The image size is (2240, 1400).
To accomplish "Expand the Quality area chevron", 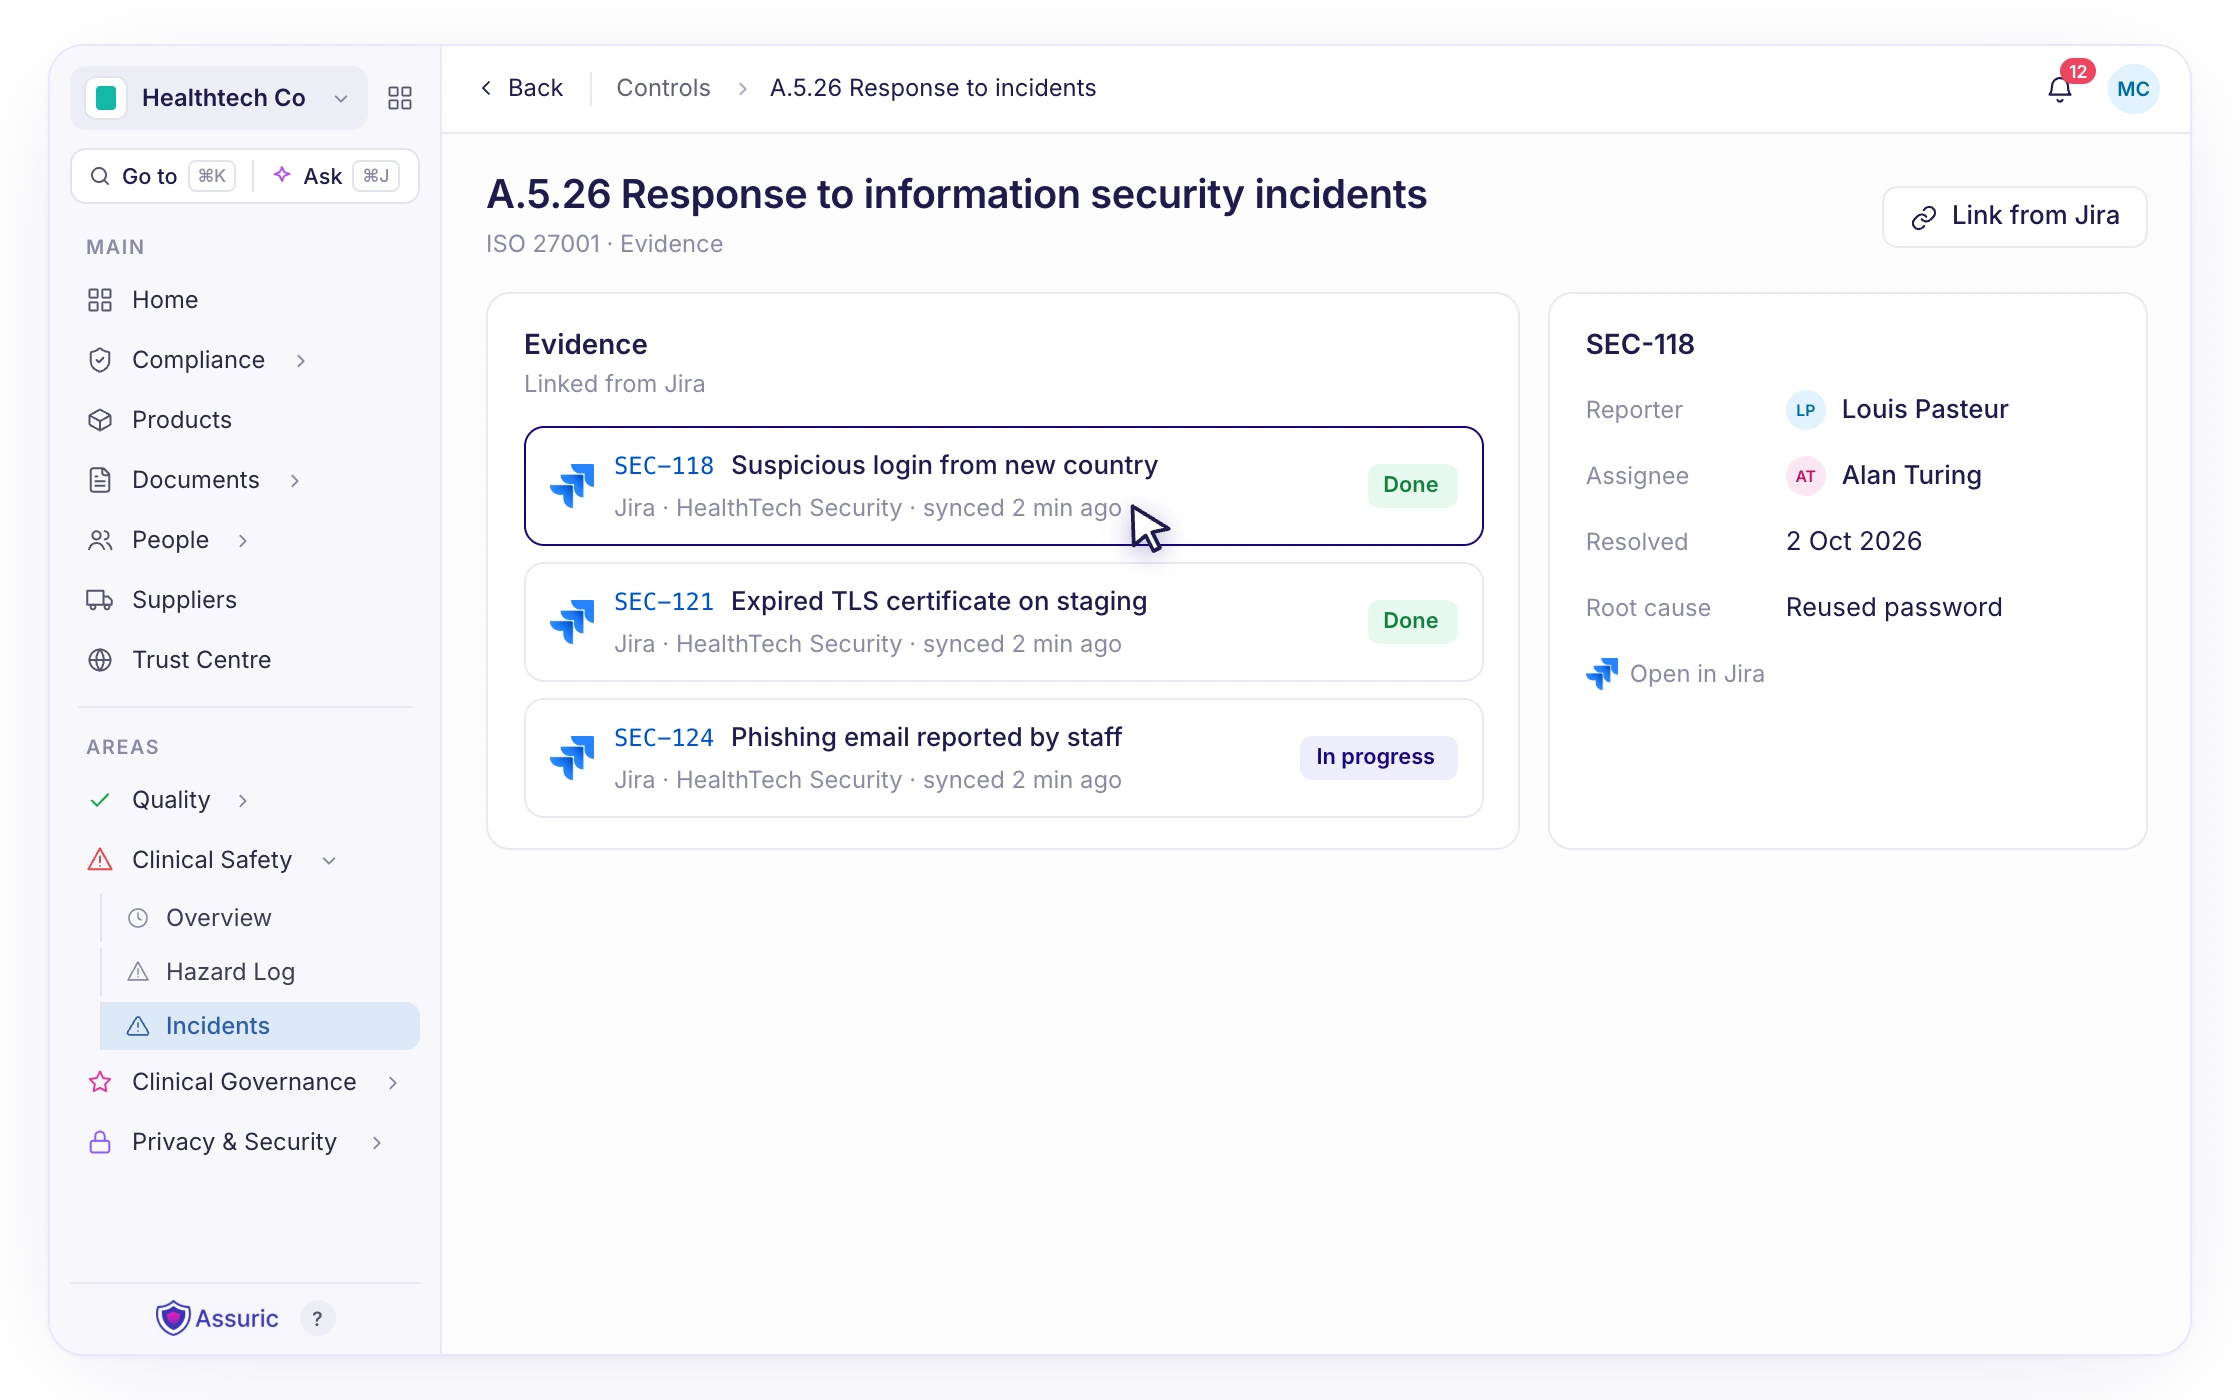I will tap(243, 800).
